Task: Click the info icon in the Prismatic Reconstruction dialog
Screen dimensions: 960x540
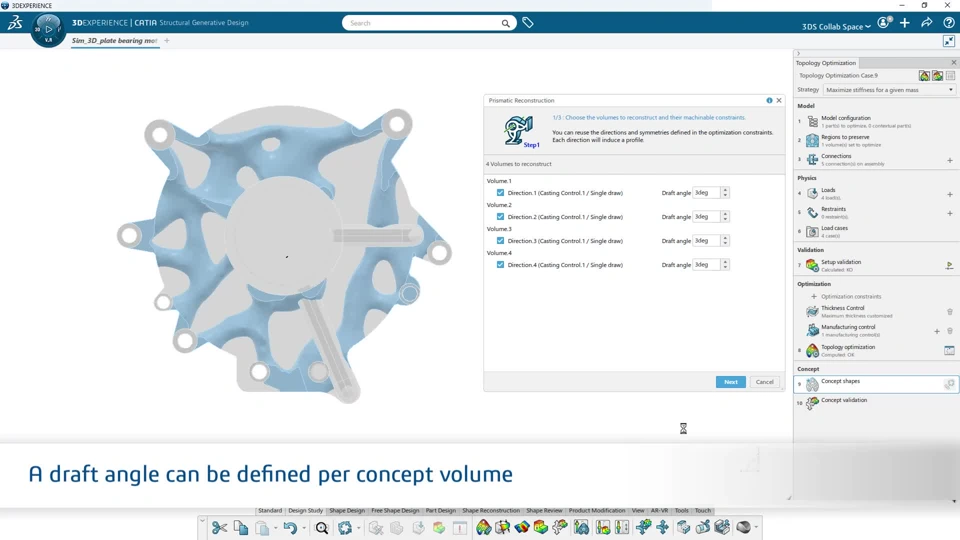Action: [x=769, y=100]
